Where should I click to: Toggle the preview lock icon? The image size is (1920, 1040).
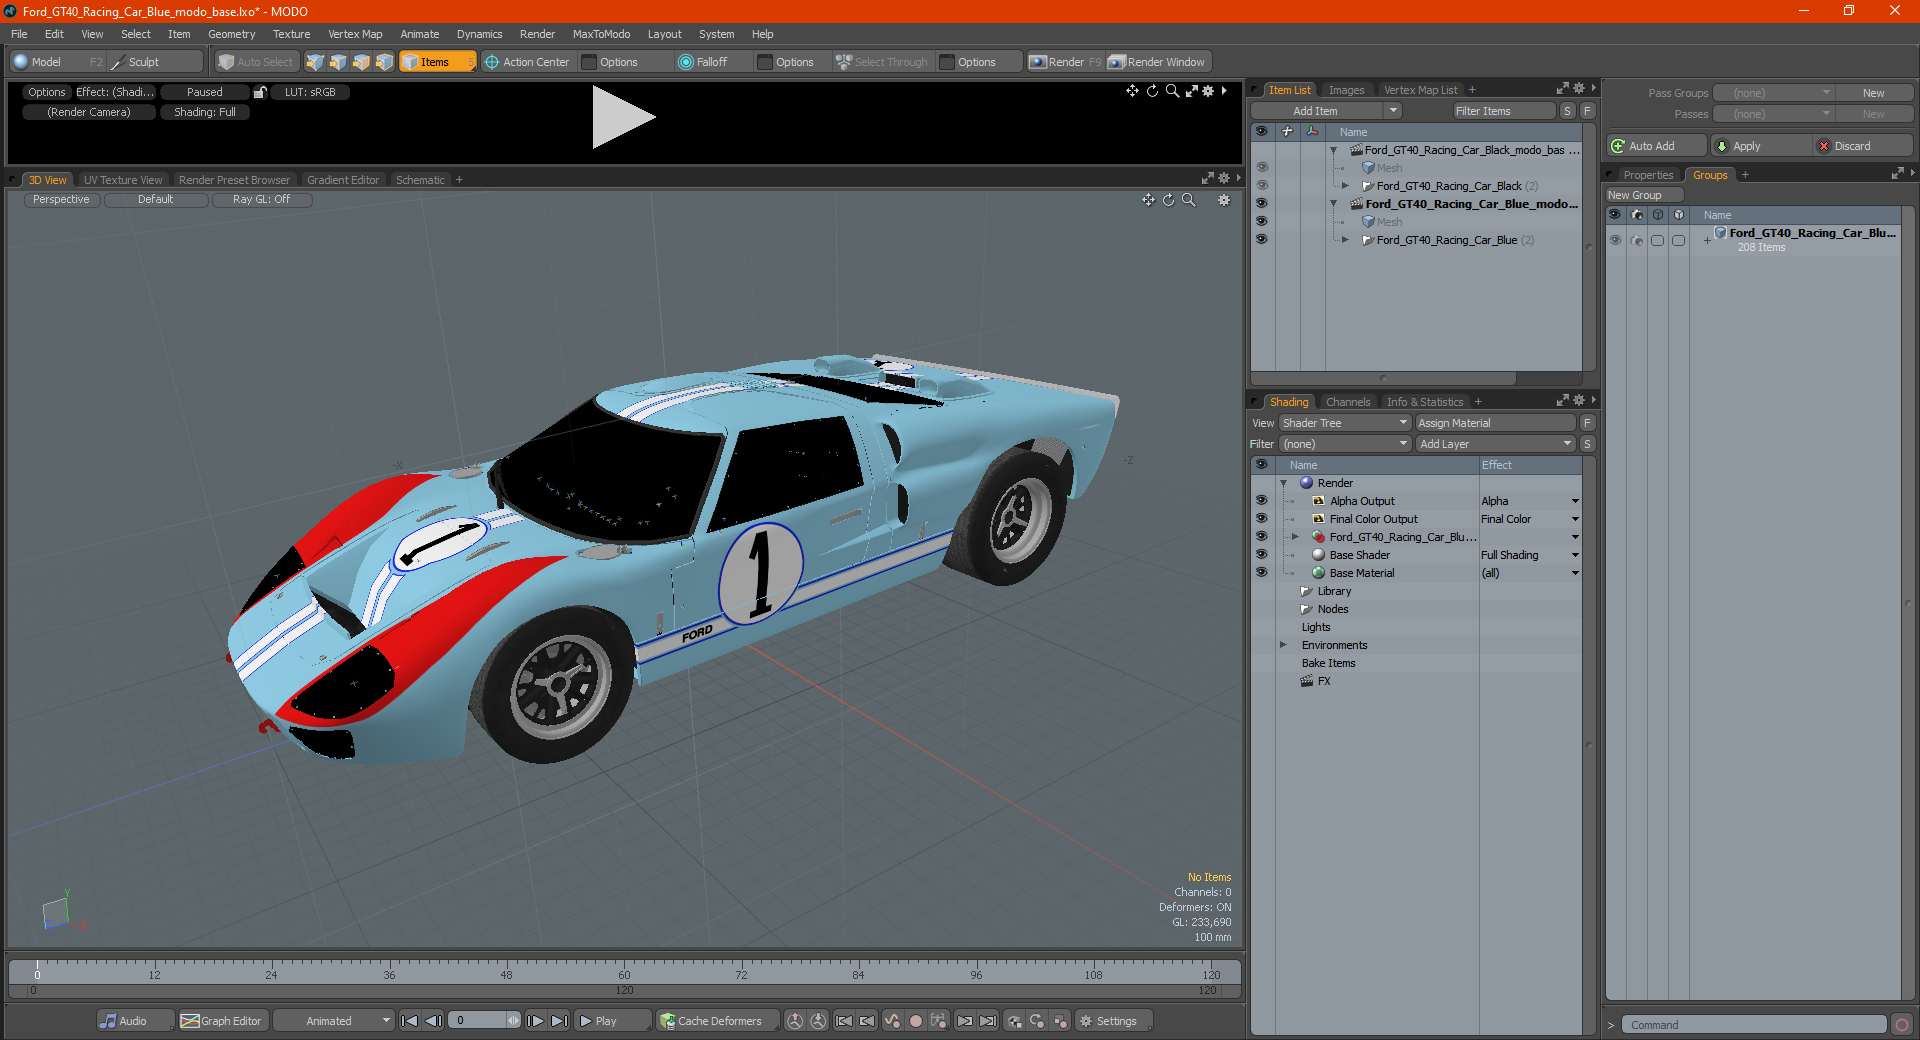tap(260, 92)
